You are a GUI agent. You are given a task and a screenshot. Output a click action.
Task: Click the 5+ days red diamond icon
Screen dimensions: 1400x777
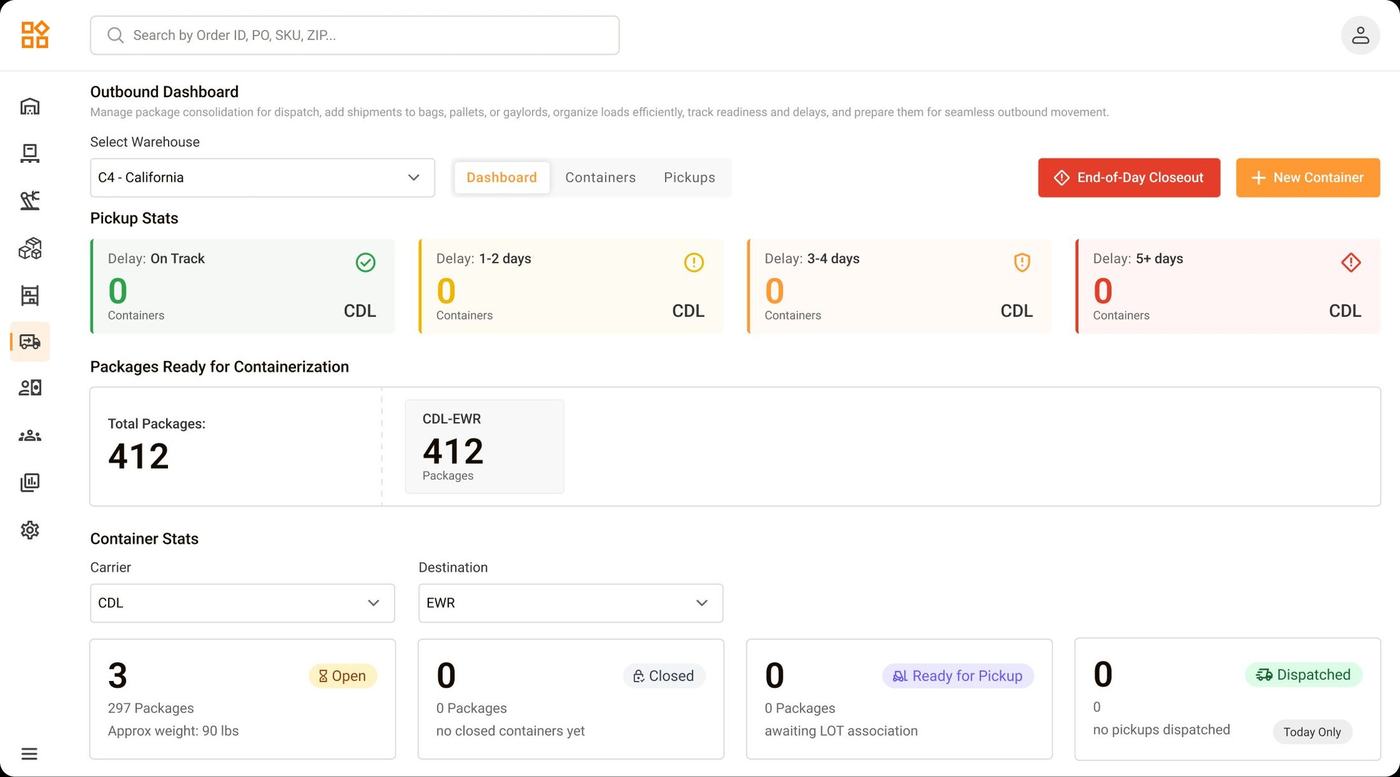pyautogui.click(x=1351, y=262)
